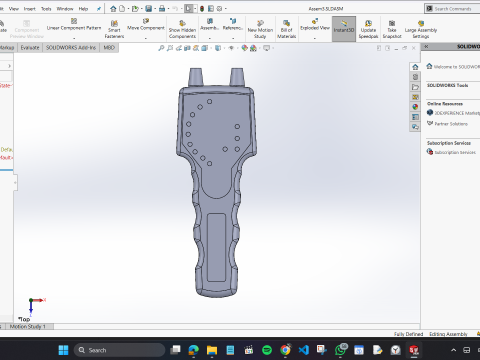Create an Exploded View
The height and width of the screenshot is (360, 480).
click(x=315, y=25)
